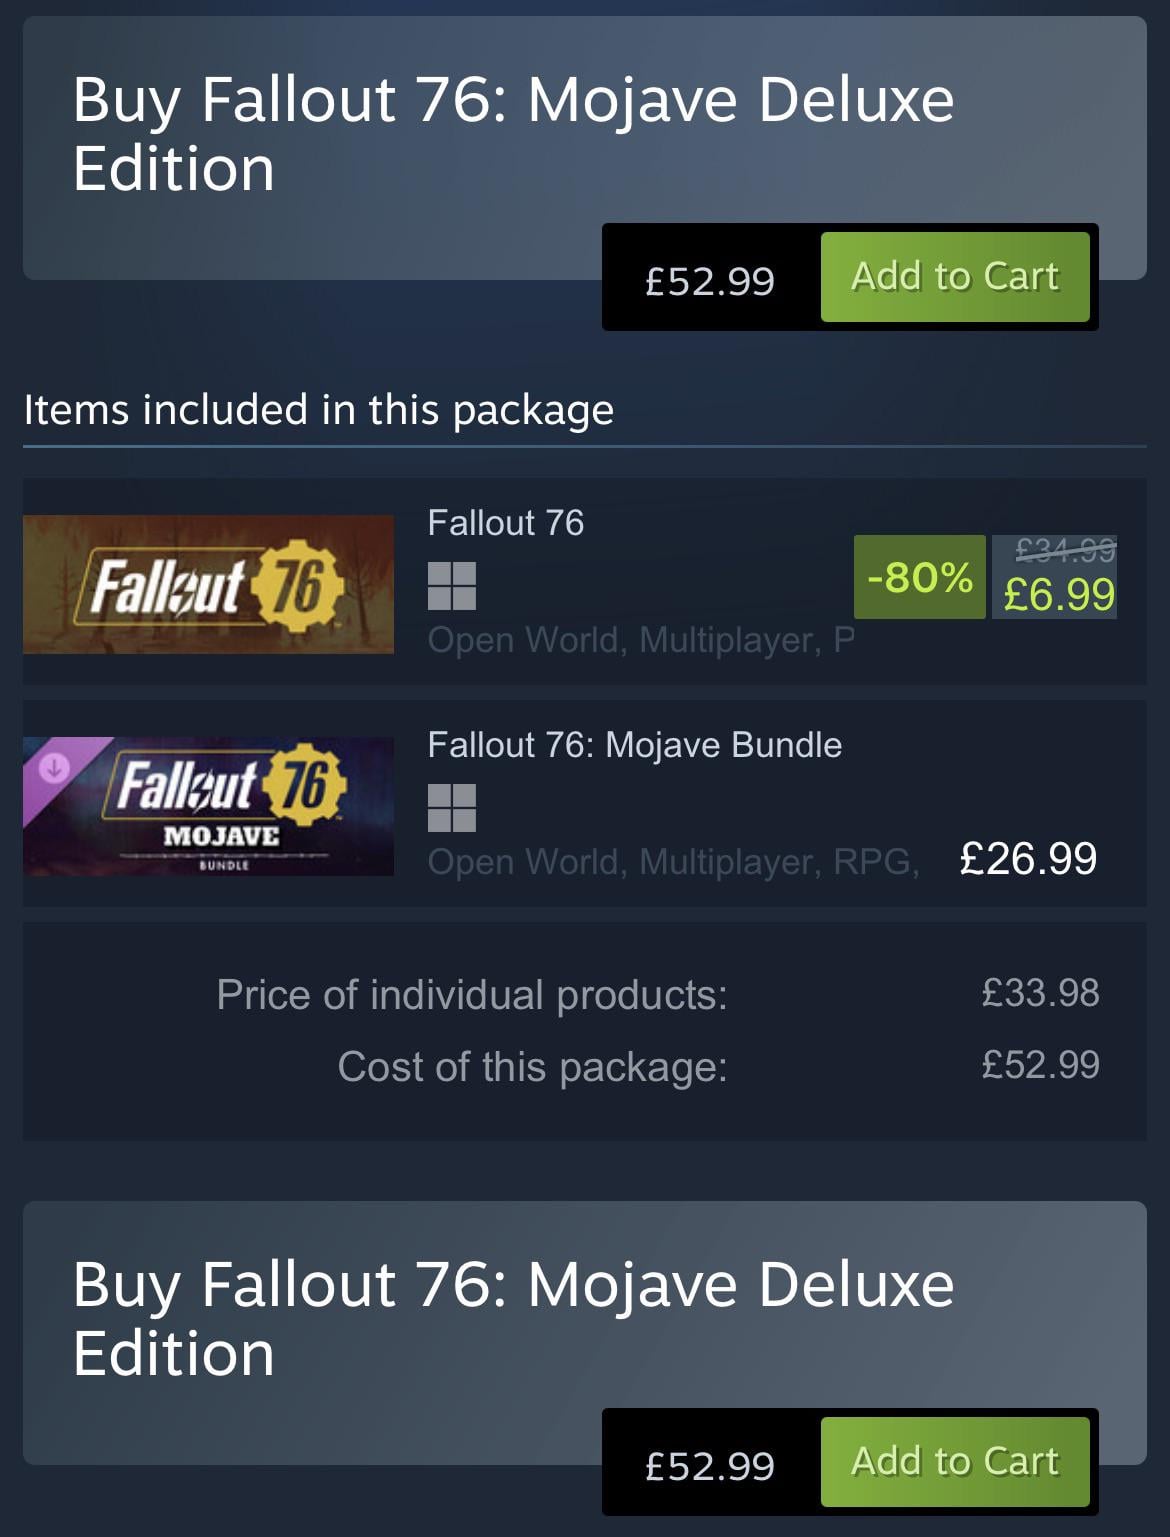The image size is (1170, 1537).
Task: Select the Fallout 76 title link
Action: 505,523
